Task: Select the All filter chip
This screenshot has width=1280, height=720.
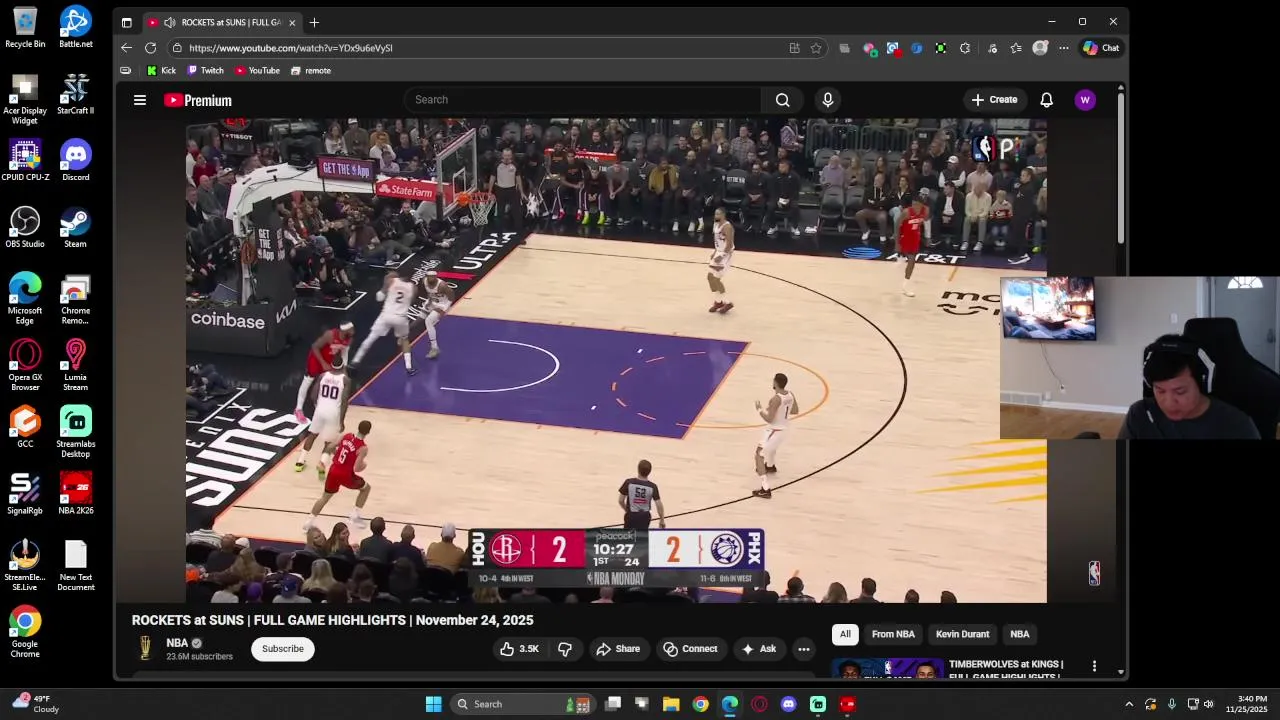Action: 845,634
